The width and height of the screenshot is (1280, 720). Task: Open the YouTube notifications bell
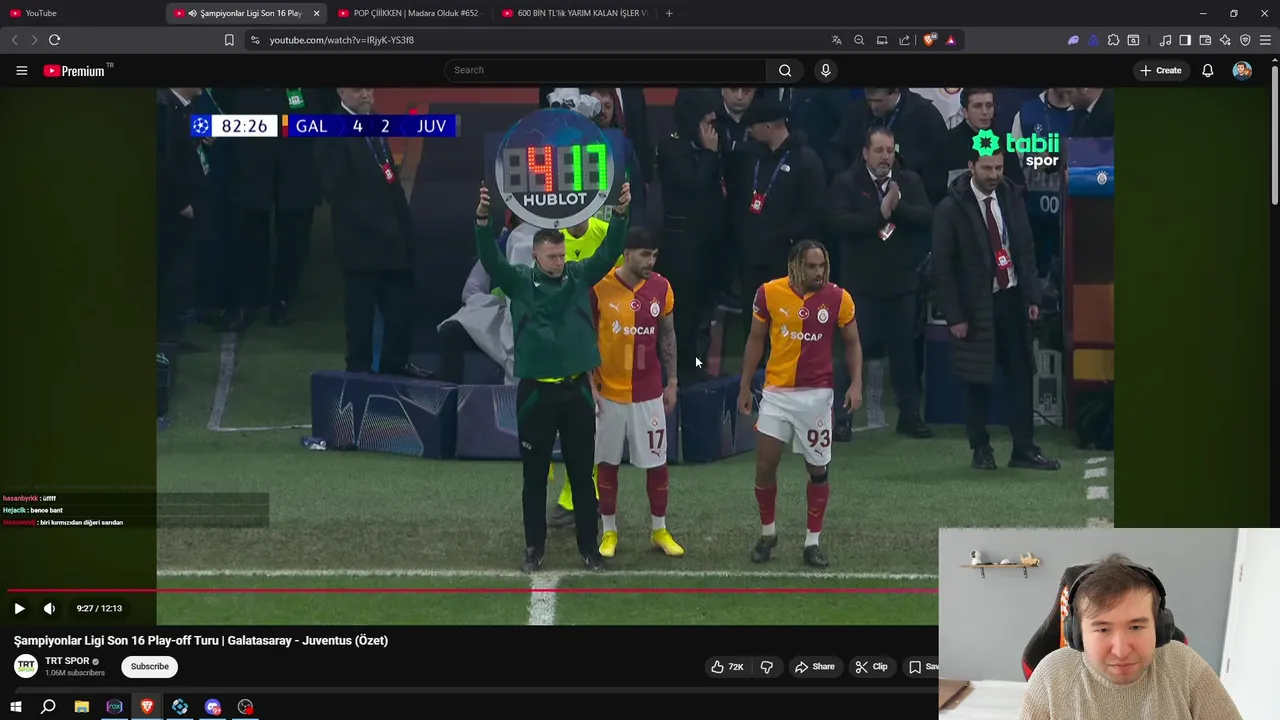[x=1207, y=70]
